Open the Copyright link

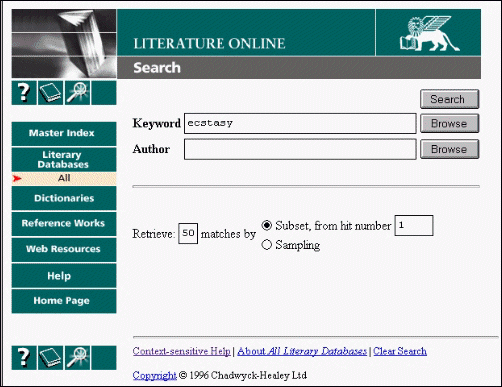(154, 376)
